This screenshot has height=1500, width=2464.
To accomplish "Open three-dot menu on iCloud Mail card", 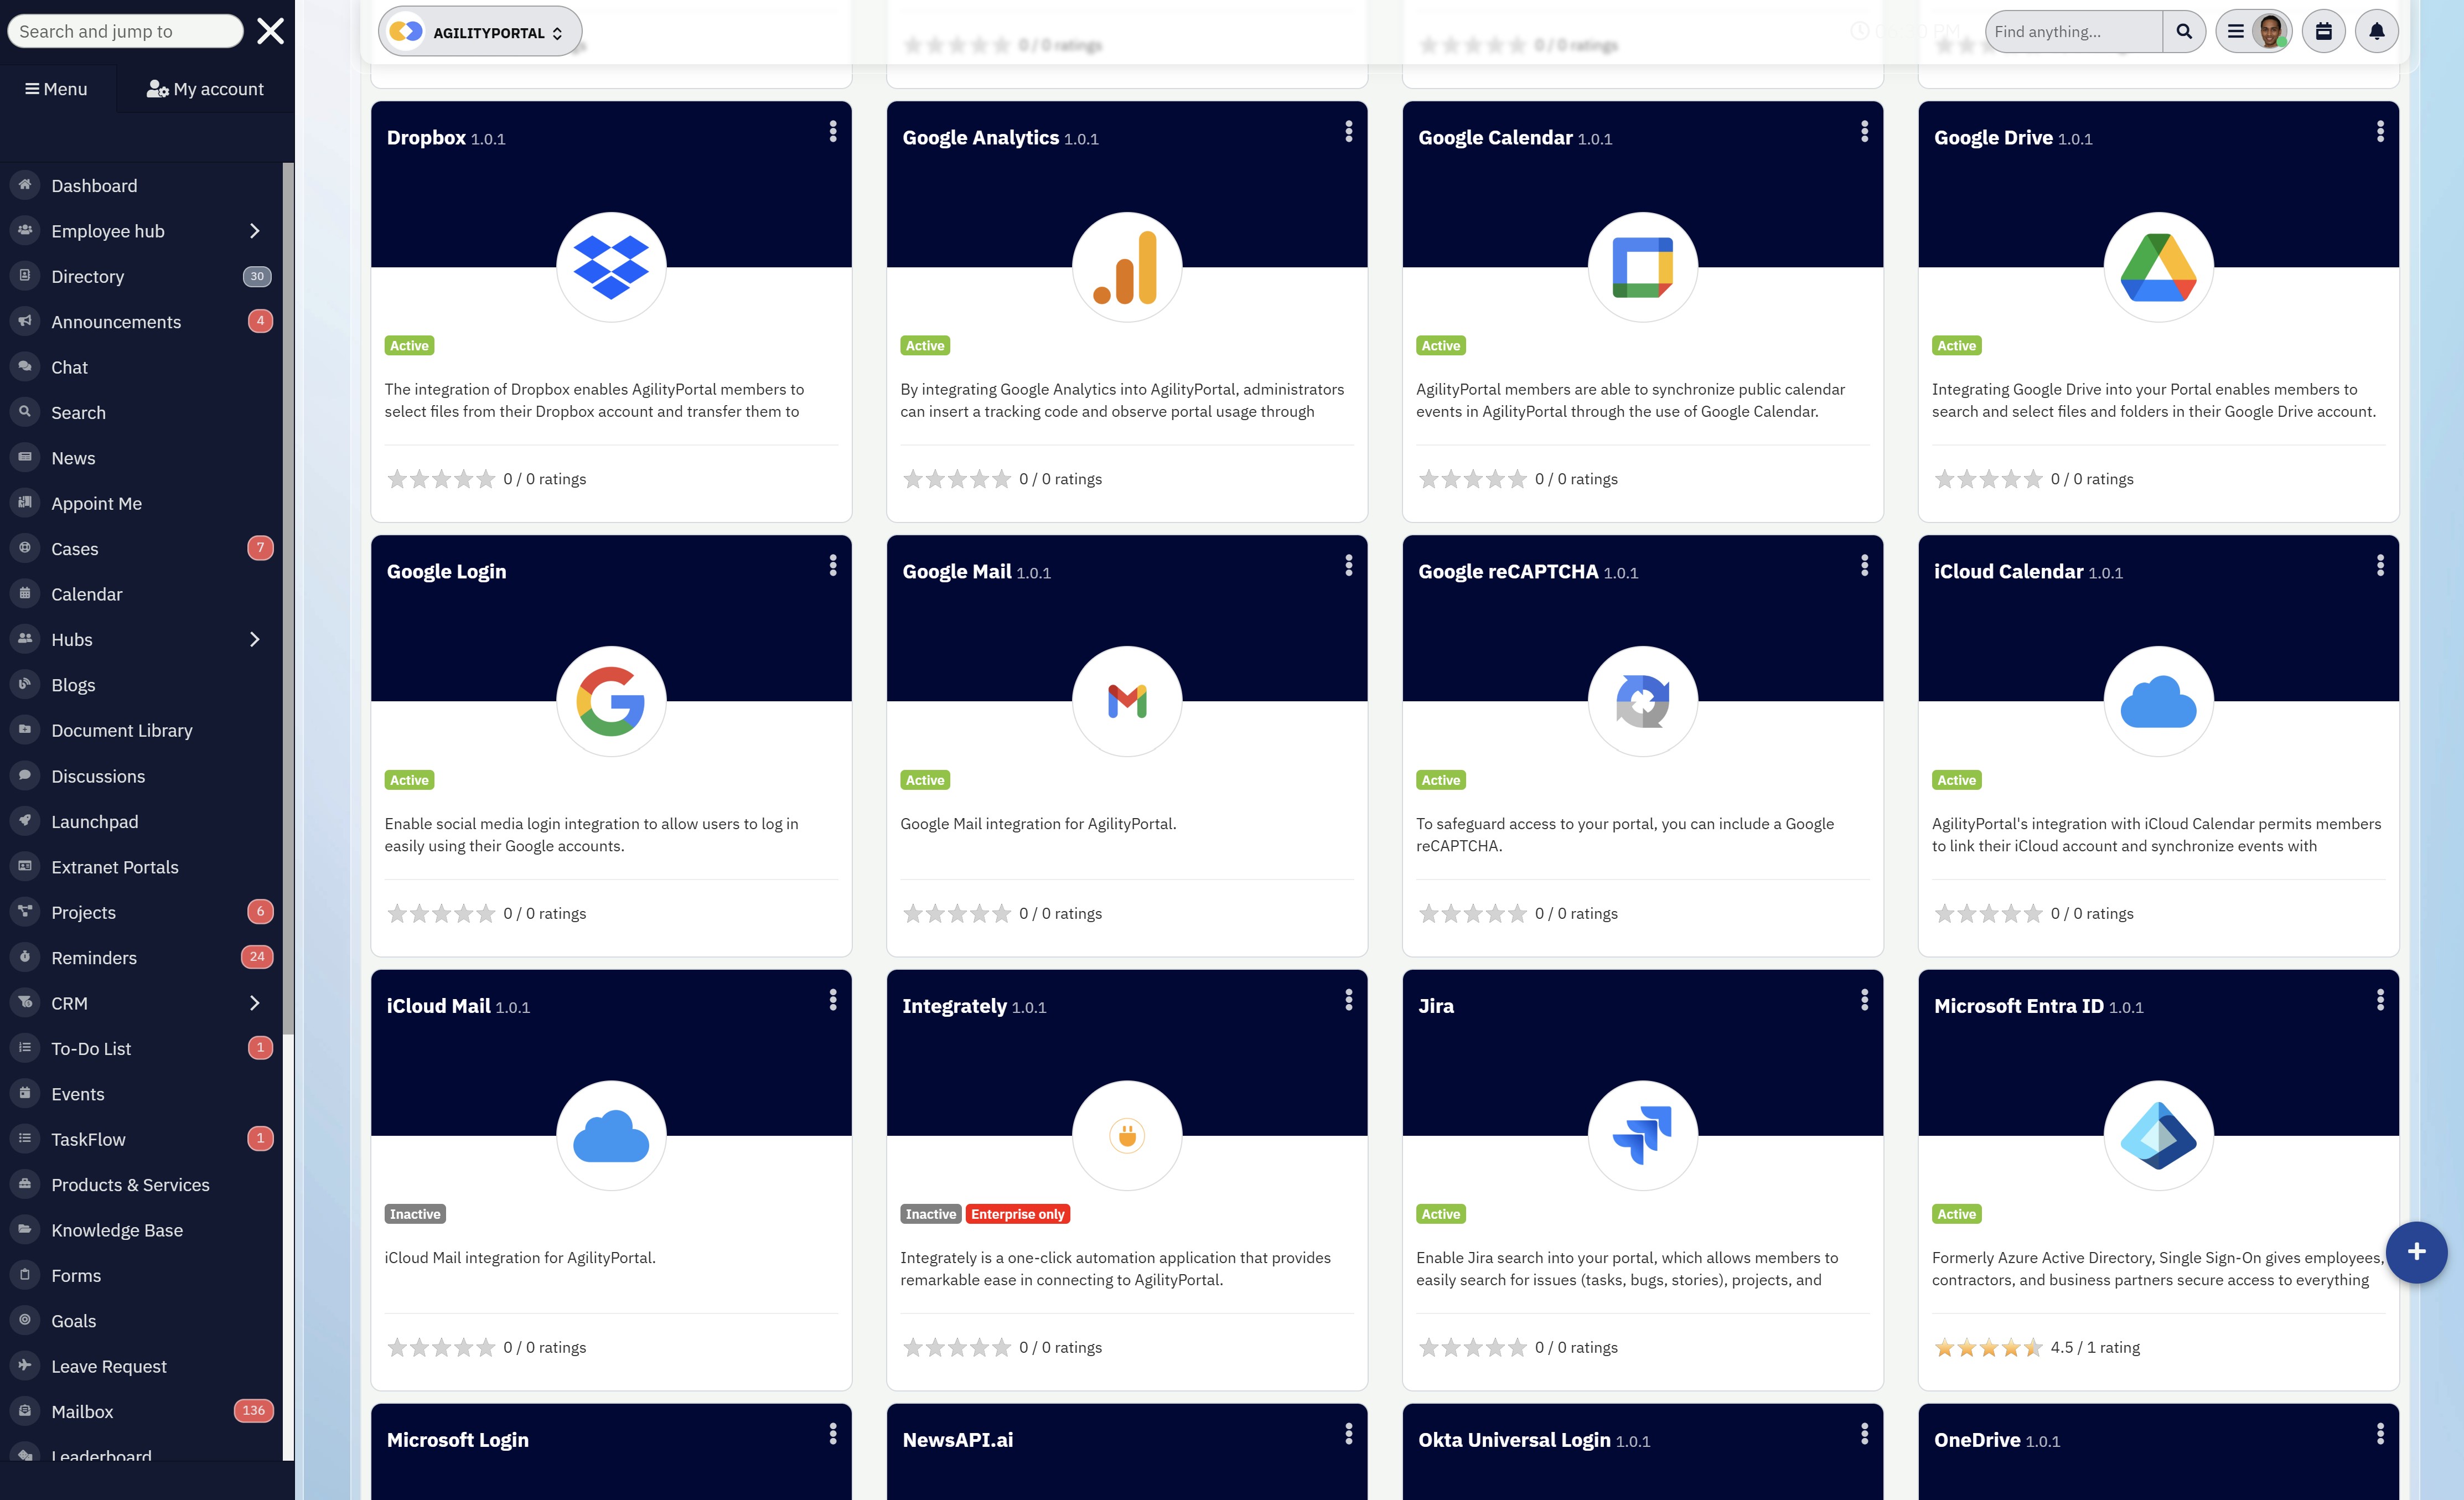I will pyautogui.click(x=832, y=1000).
